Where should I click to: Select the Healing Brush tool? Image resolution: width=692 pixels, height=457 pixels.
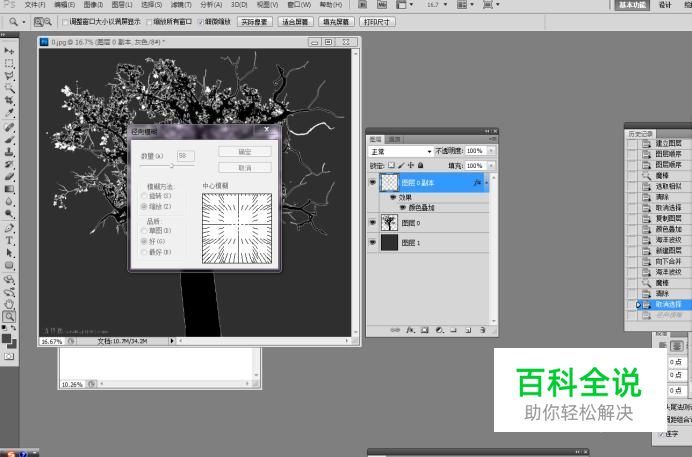[x=9, y=127]
